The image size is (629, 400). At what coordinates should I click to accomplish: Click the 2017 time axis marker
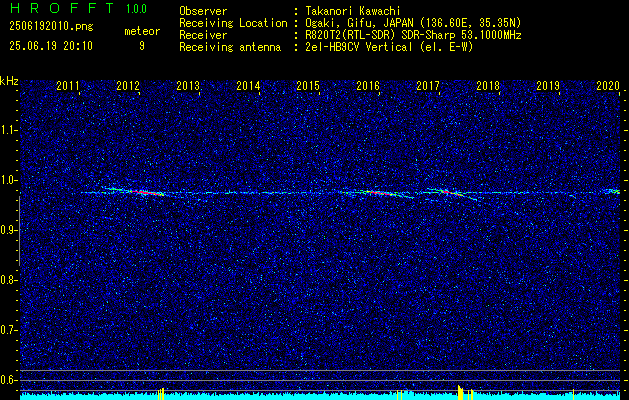tap(428, 85)
